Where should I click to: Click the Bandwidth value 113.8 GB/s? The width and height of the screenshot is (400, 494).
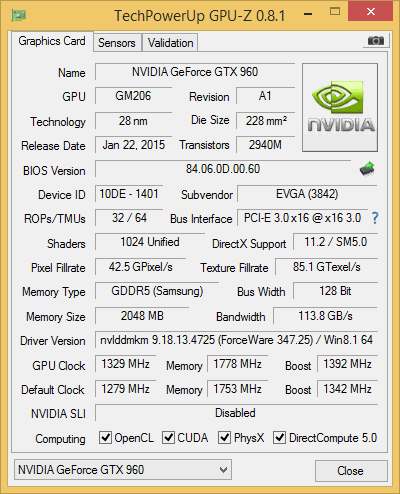(x=325, y=315)
